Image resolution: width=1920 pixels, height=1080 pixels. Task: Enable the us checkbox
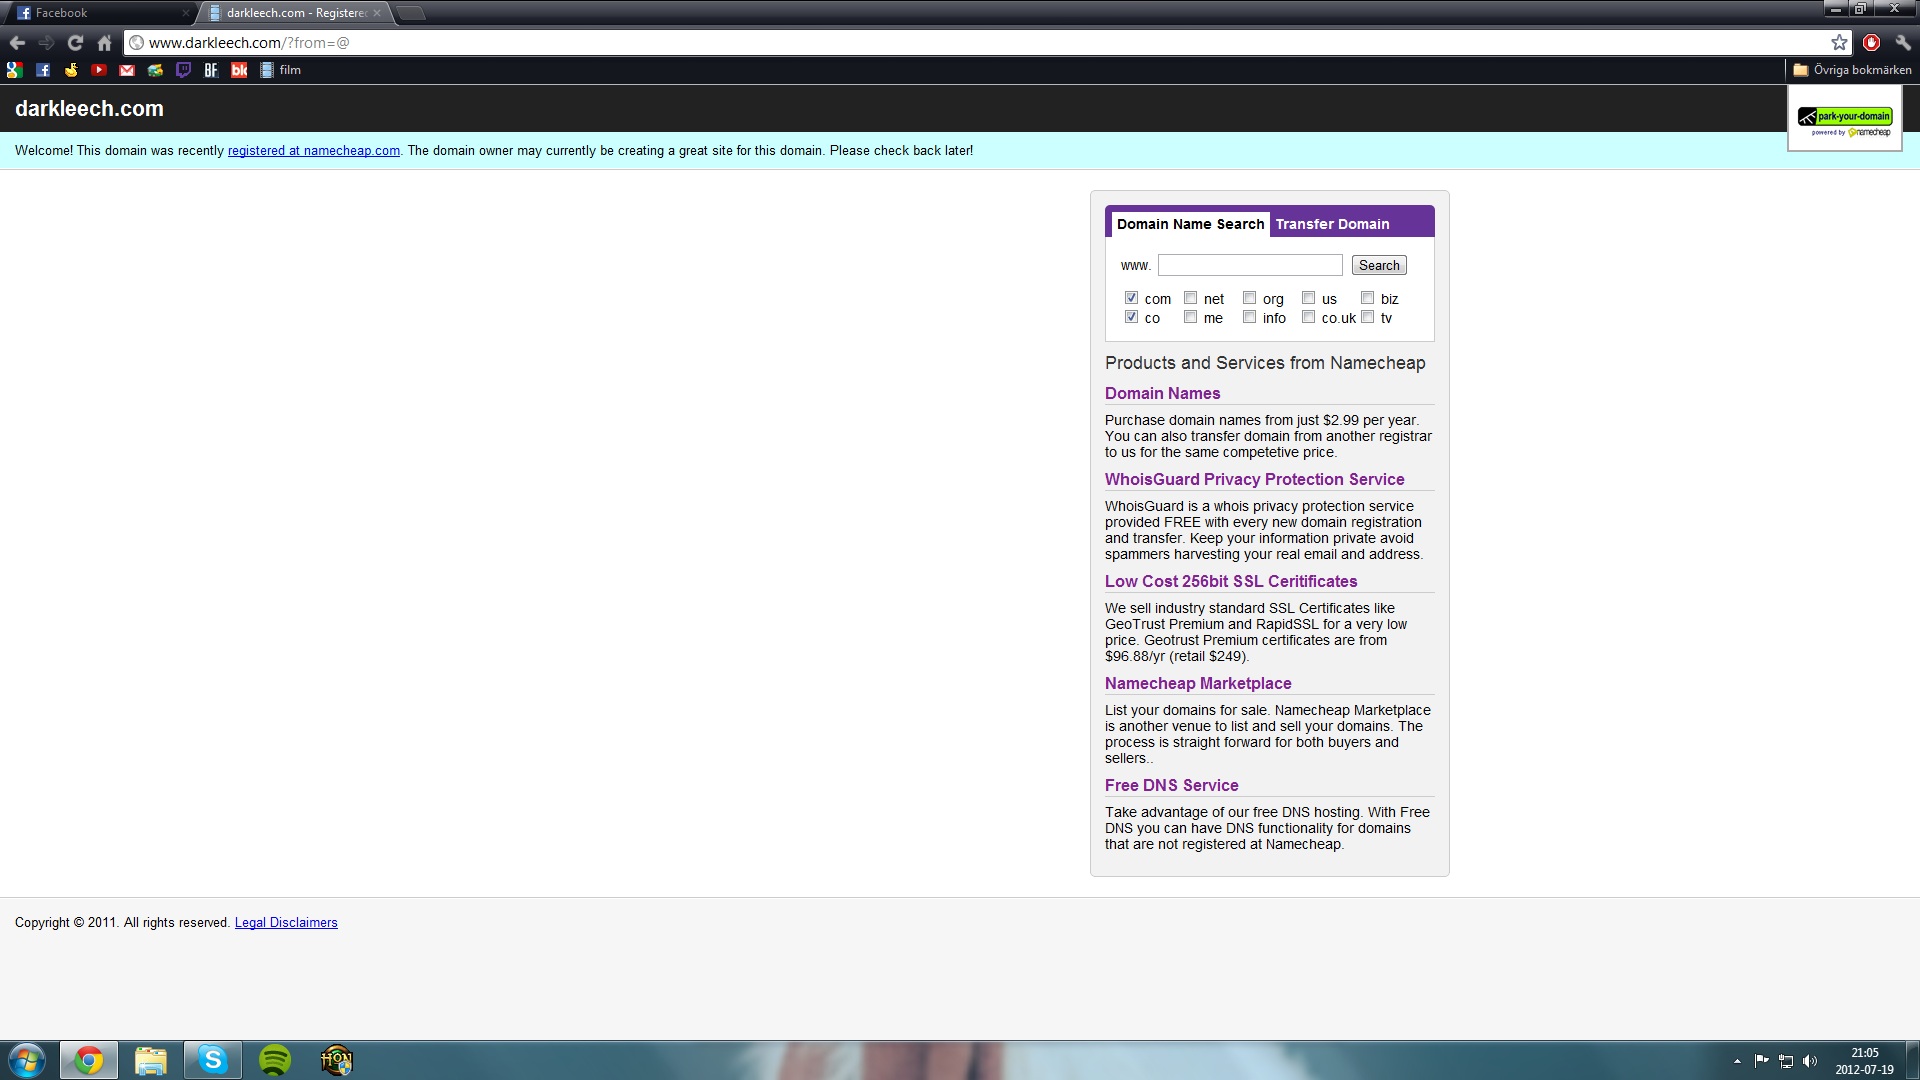[1308, 298]
